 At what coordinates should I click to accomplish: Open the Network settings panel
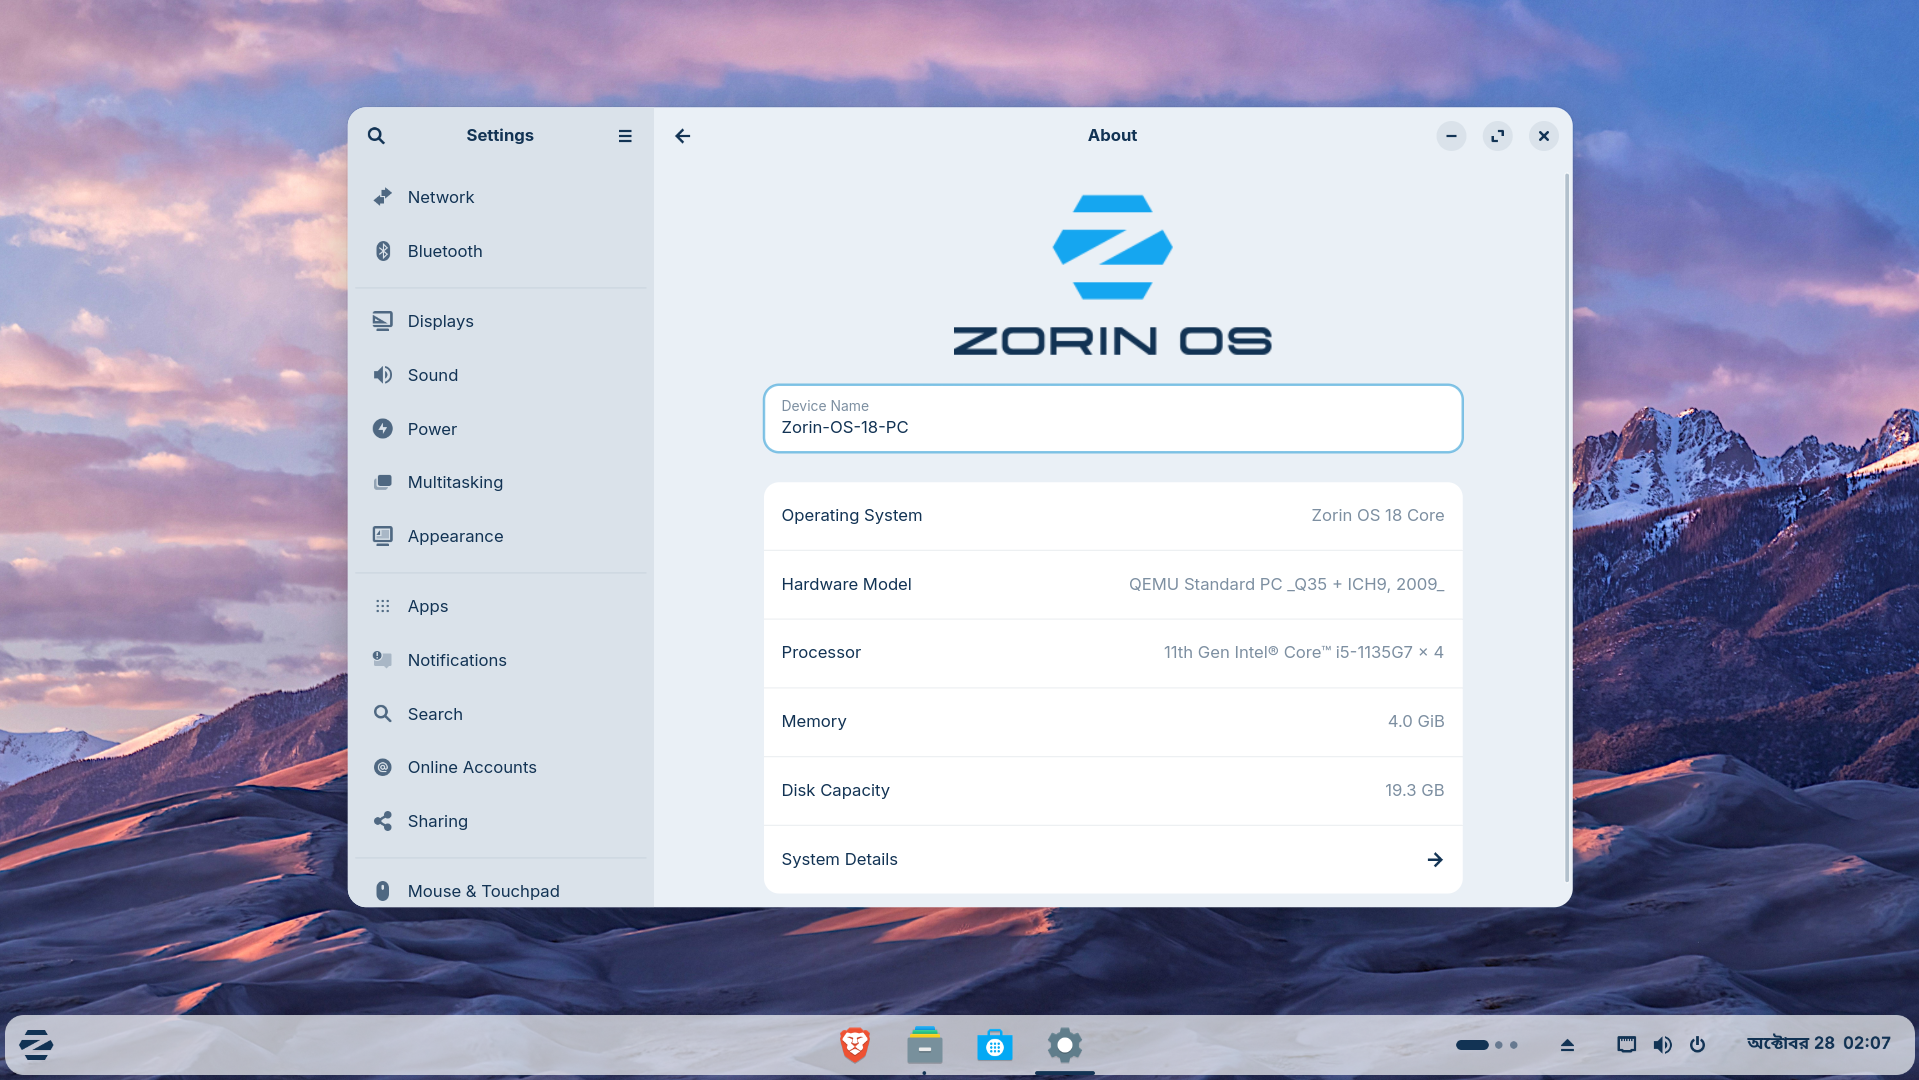(x=501, y=197)
